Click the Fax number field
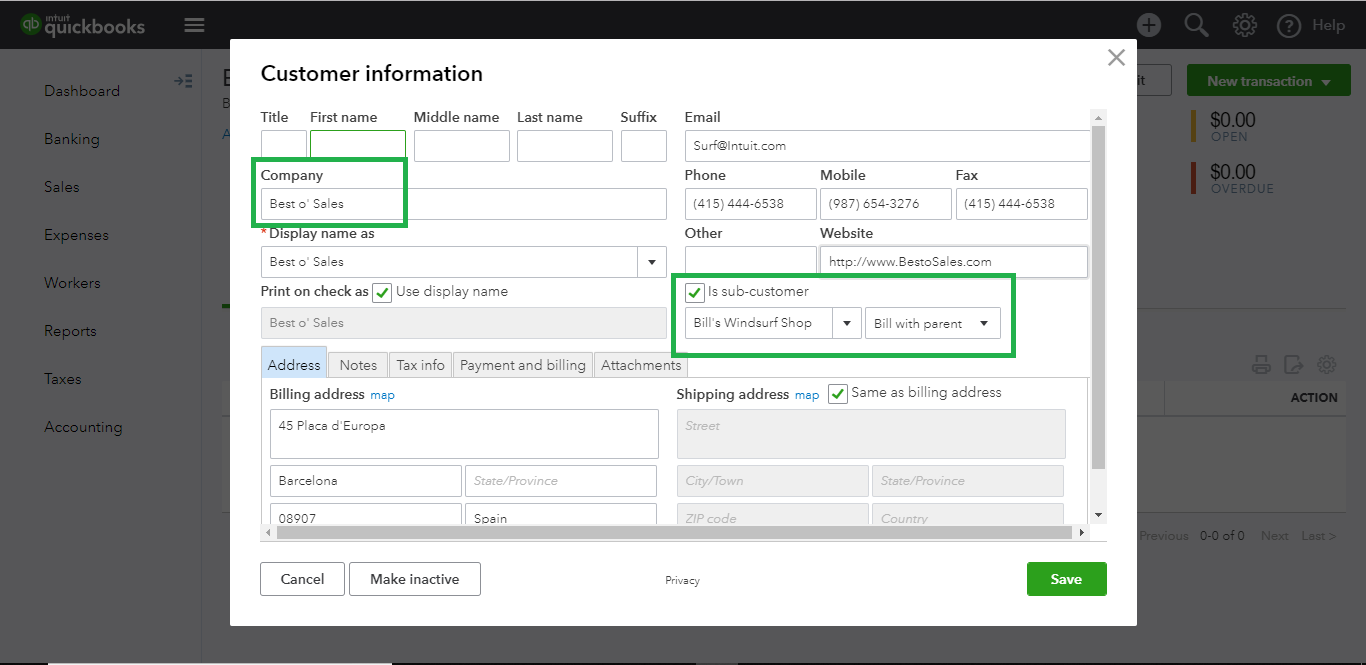Image resolution: width=1366 pixels, height=665 pixels. tap(1022, 204)
